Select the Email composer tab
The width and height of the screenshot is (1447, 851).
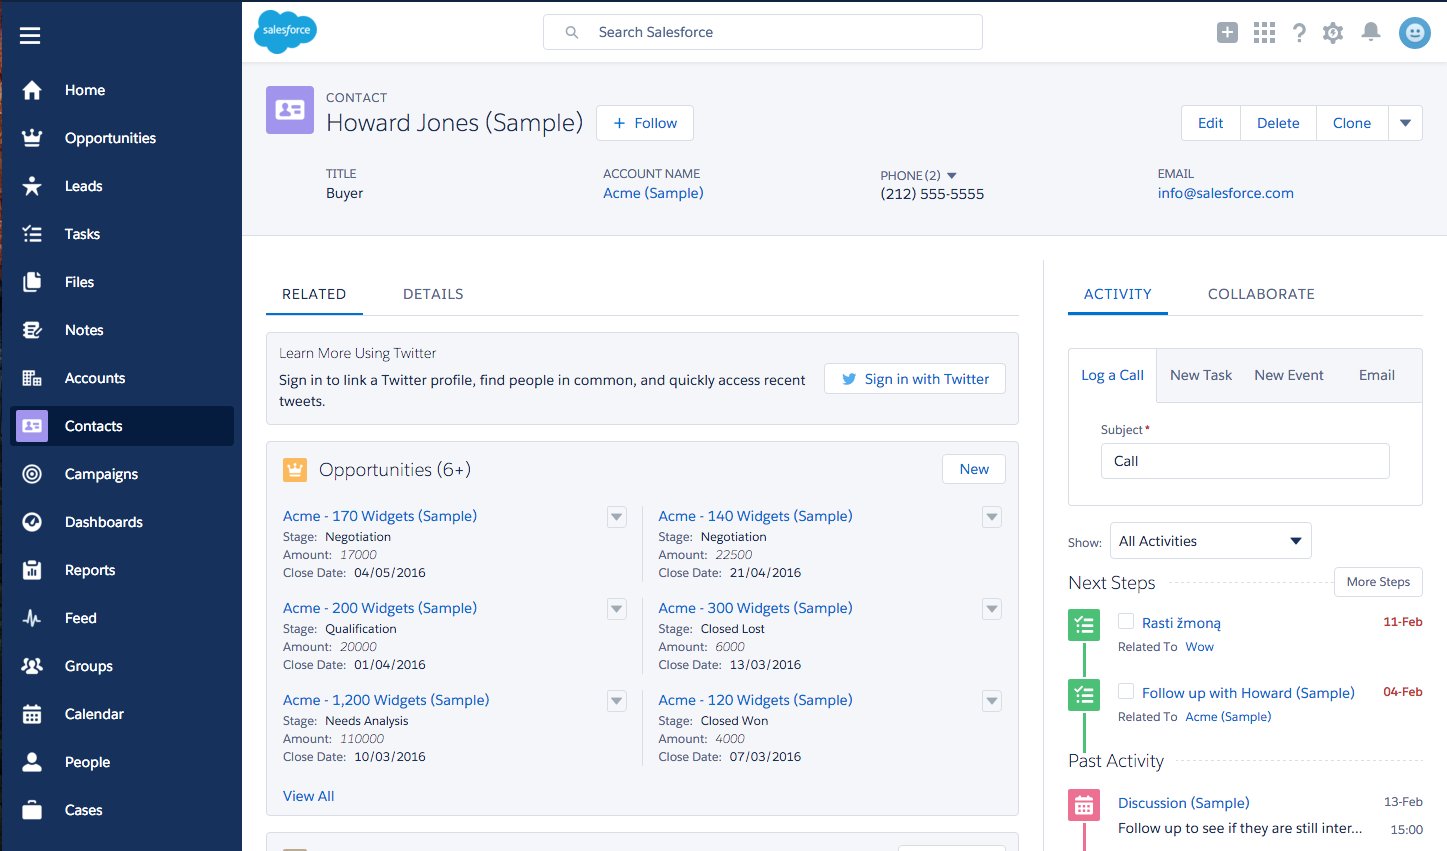[x=1377, y=375]
